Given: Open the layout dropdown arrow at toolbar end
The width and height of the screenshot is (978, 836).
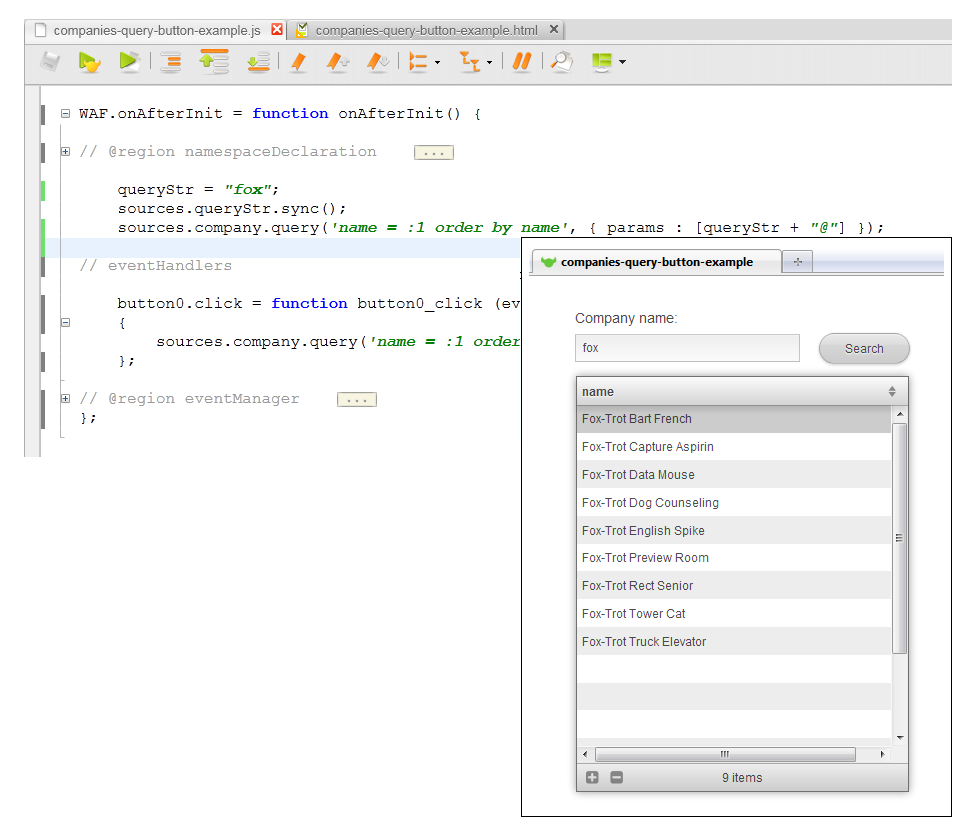Looking at the screenshot, I should coord(623,63).
